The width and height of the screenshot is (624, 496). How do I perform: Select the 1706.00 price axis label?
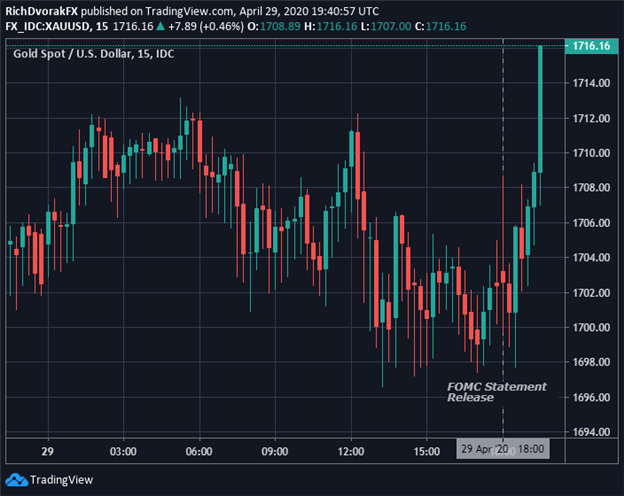click(591, 223)
